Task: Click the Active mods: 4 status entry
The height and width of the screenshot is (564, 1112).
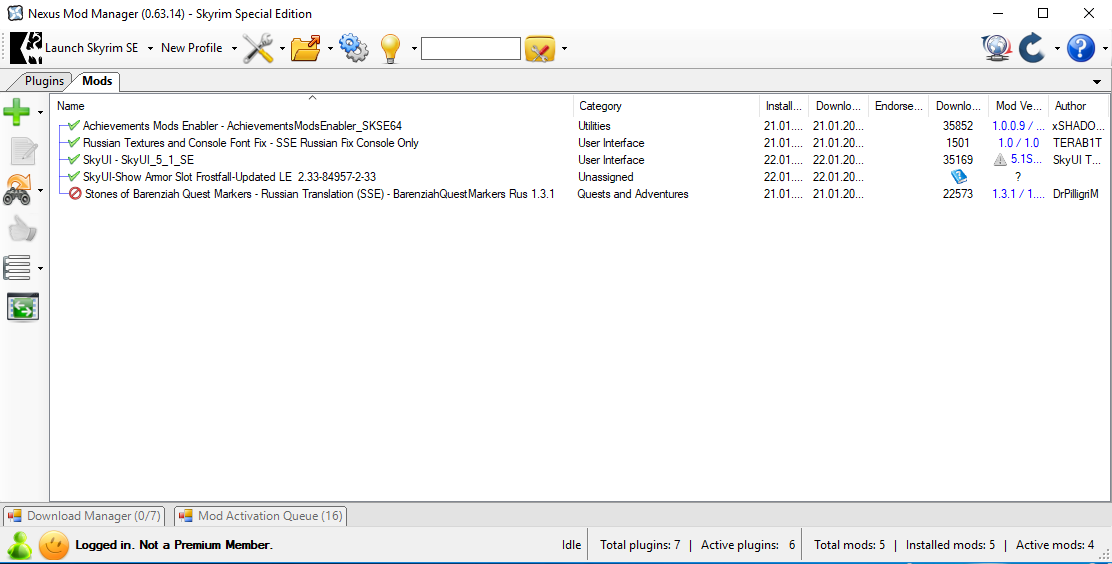Action: 1055,545
